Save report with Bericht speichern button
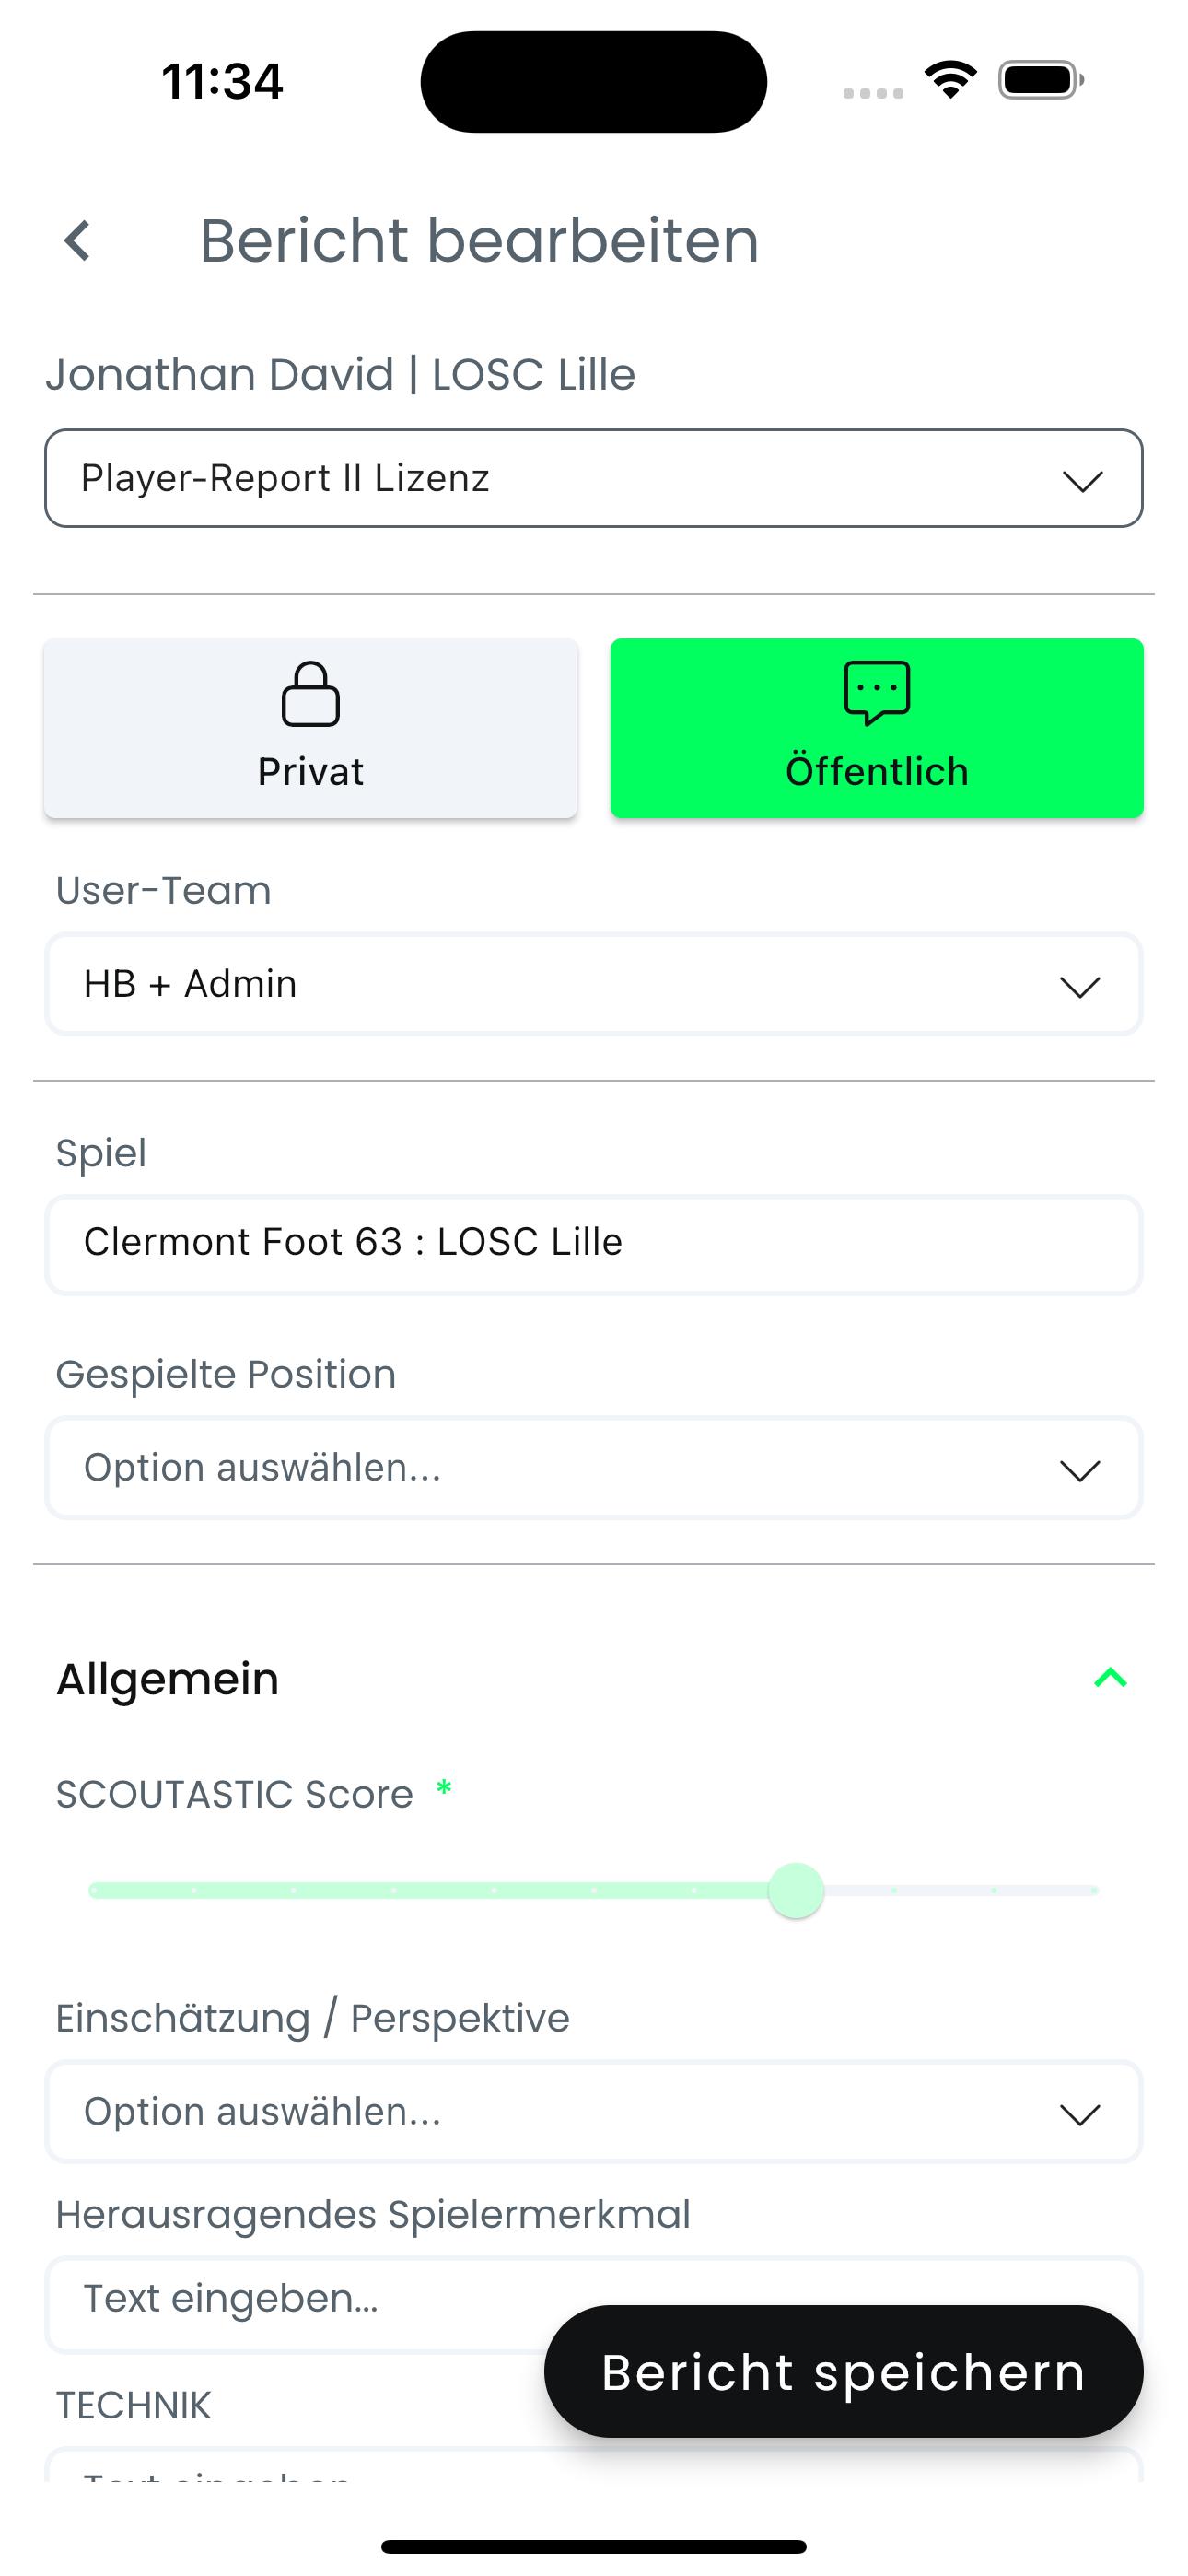The height and width of the screenshot is (2576, 1188). tap(843, 2372)
